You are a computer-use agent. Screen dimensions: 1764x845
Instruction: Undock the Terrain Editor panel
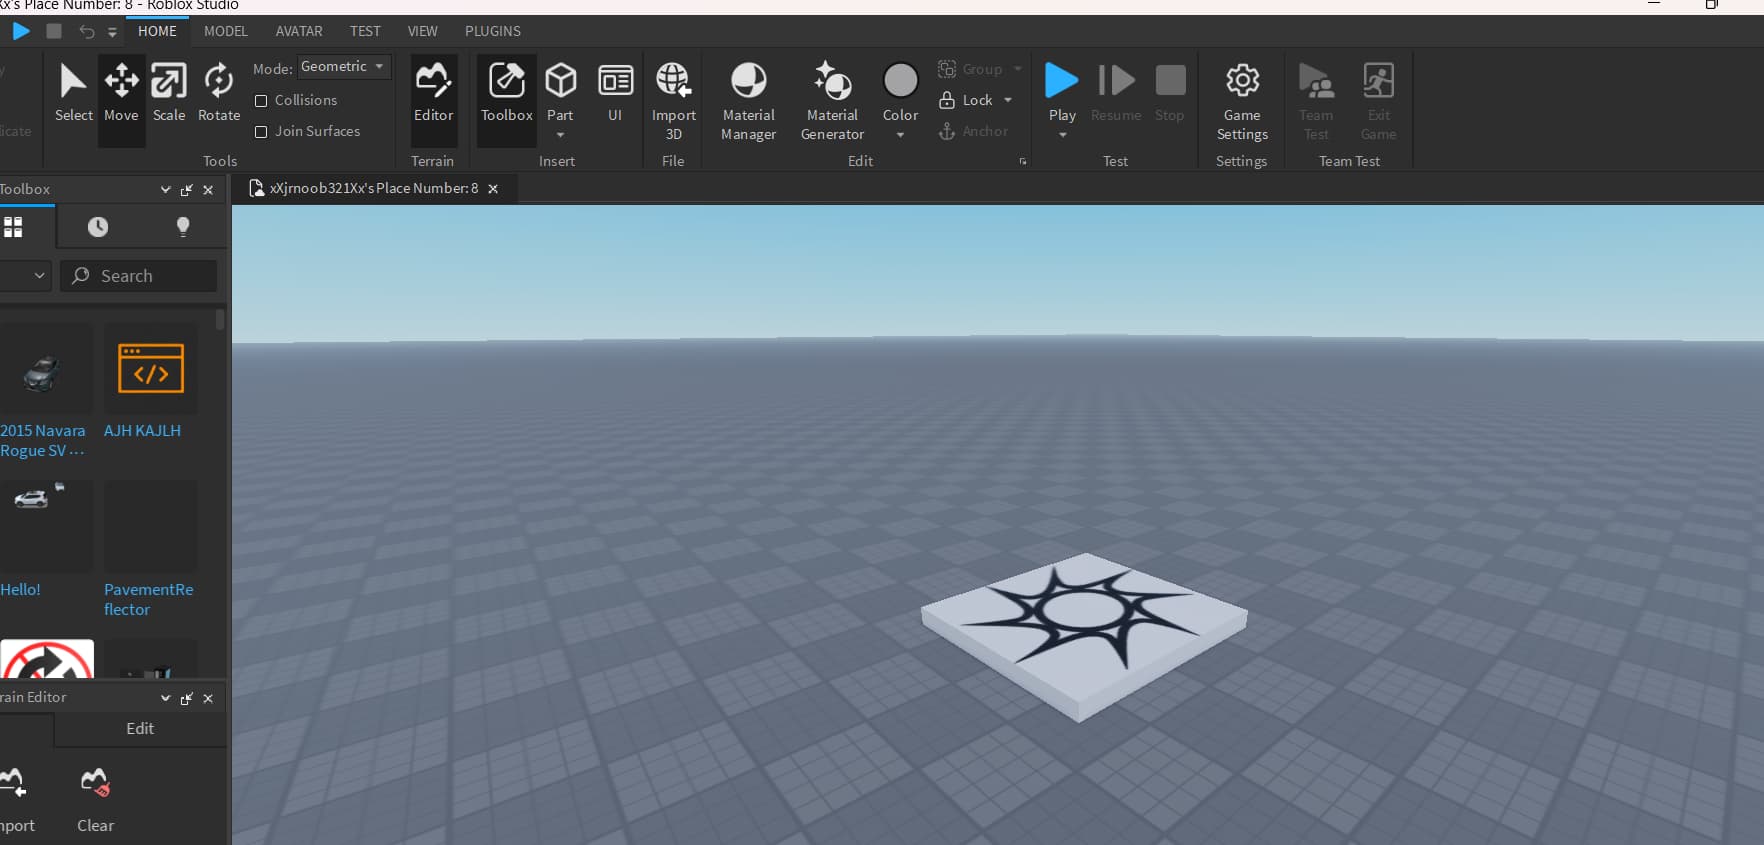coord(187,698)
